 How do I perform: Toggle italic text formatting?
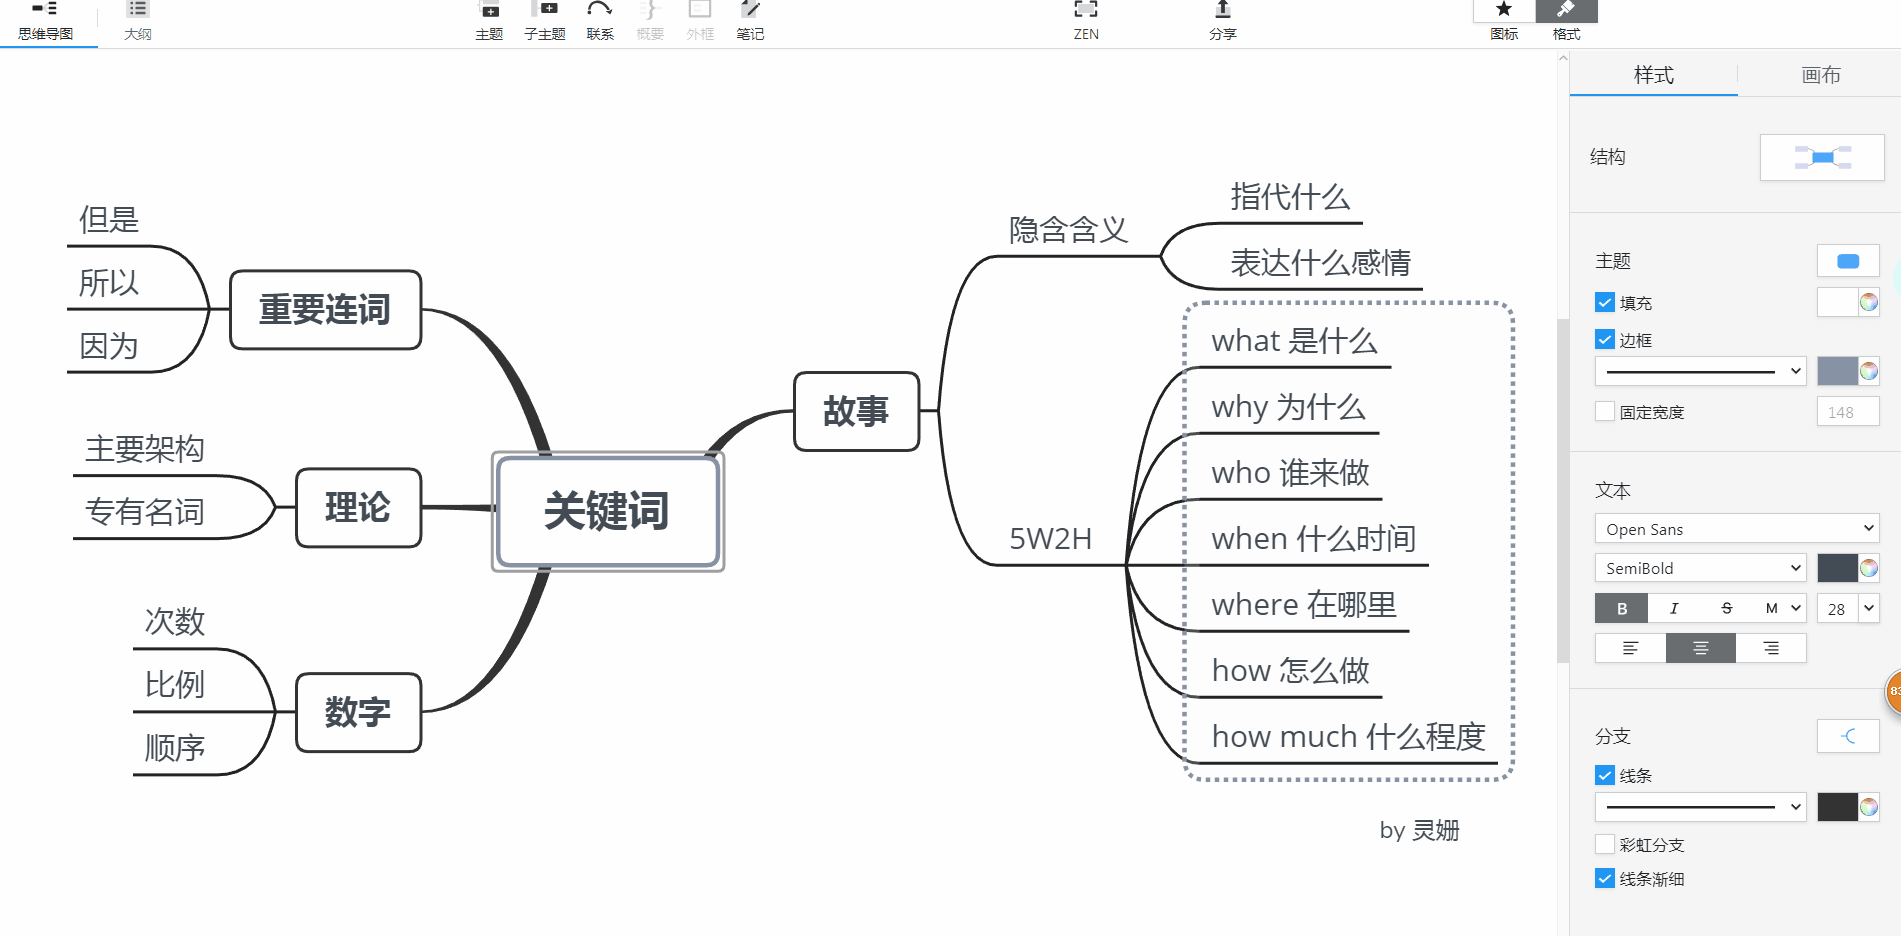1674,608
